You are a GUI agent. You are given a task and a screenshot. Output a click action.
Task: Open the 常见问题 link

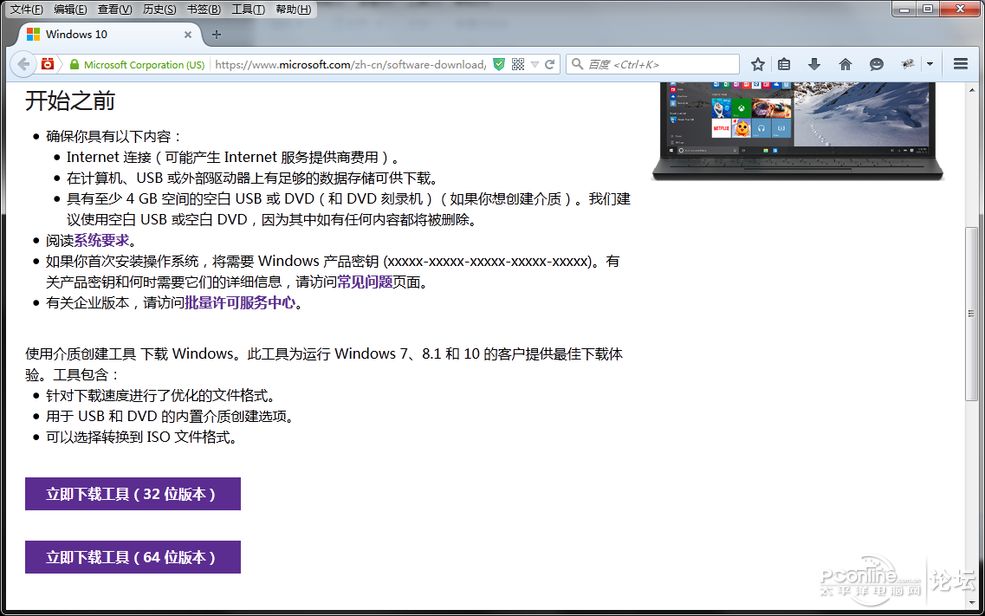(365, 282)
